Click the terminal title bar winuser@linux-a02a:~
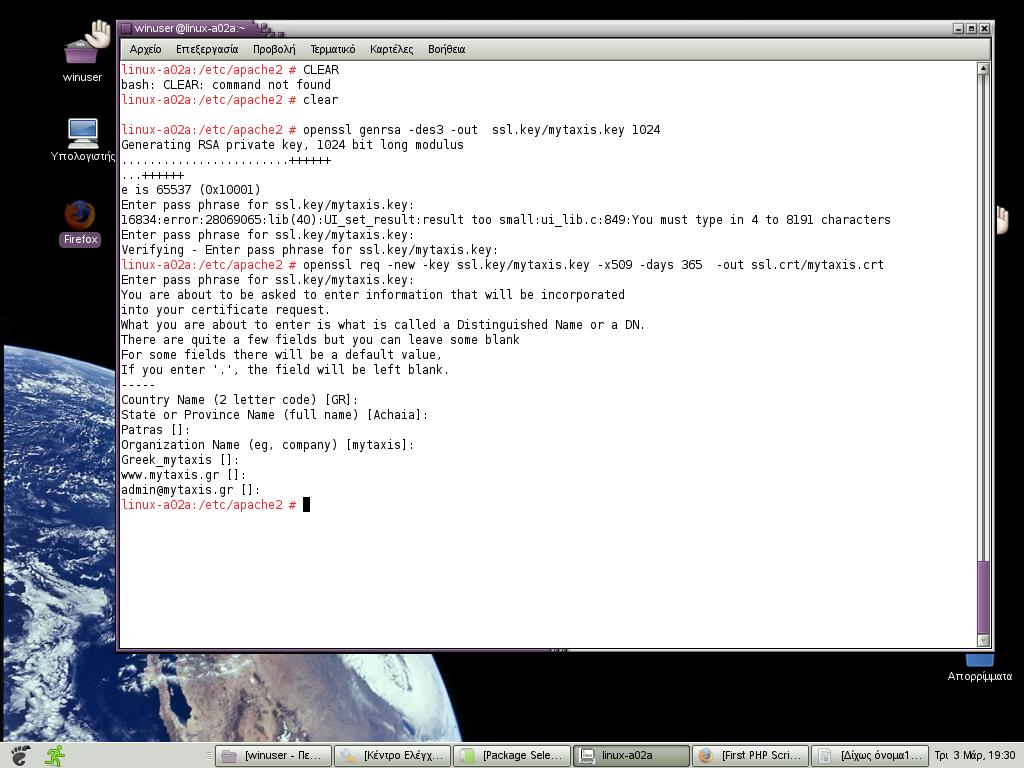This screenshot has height=768, width=1024. pos(189,28)
